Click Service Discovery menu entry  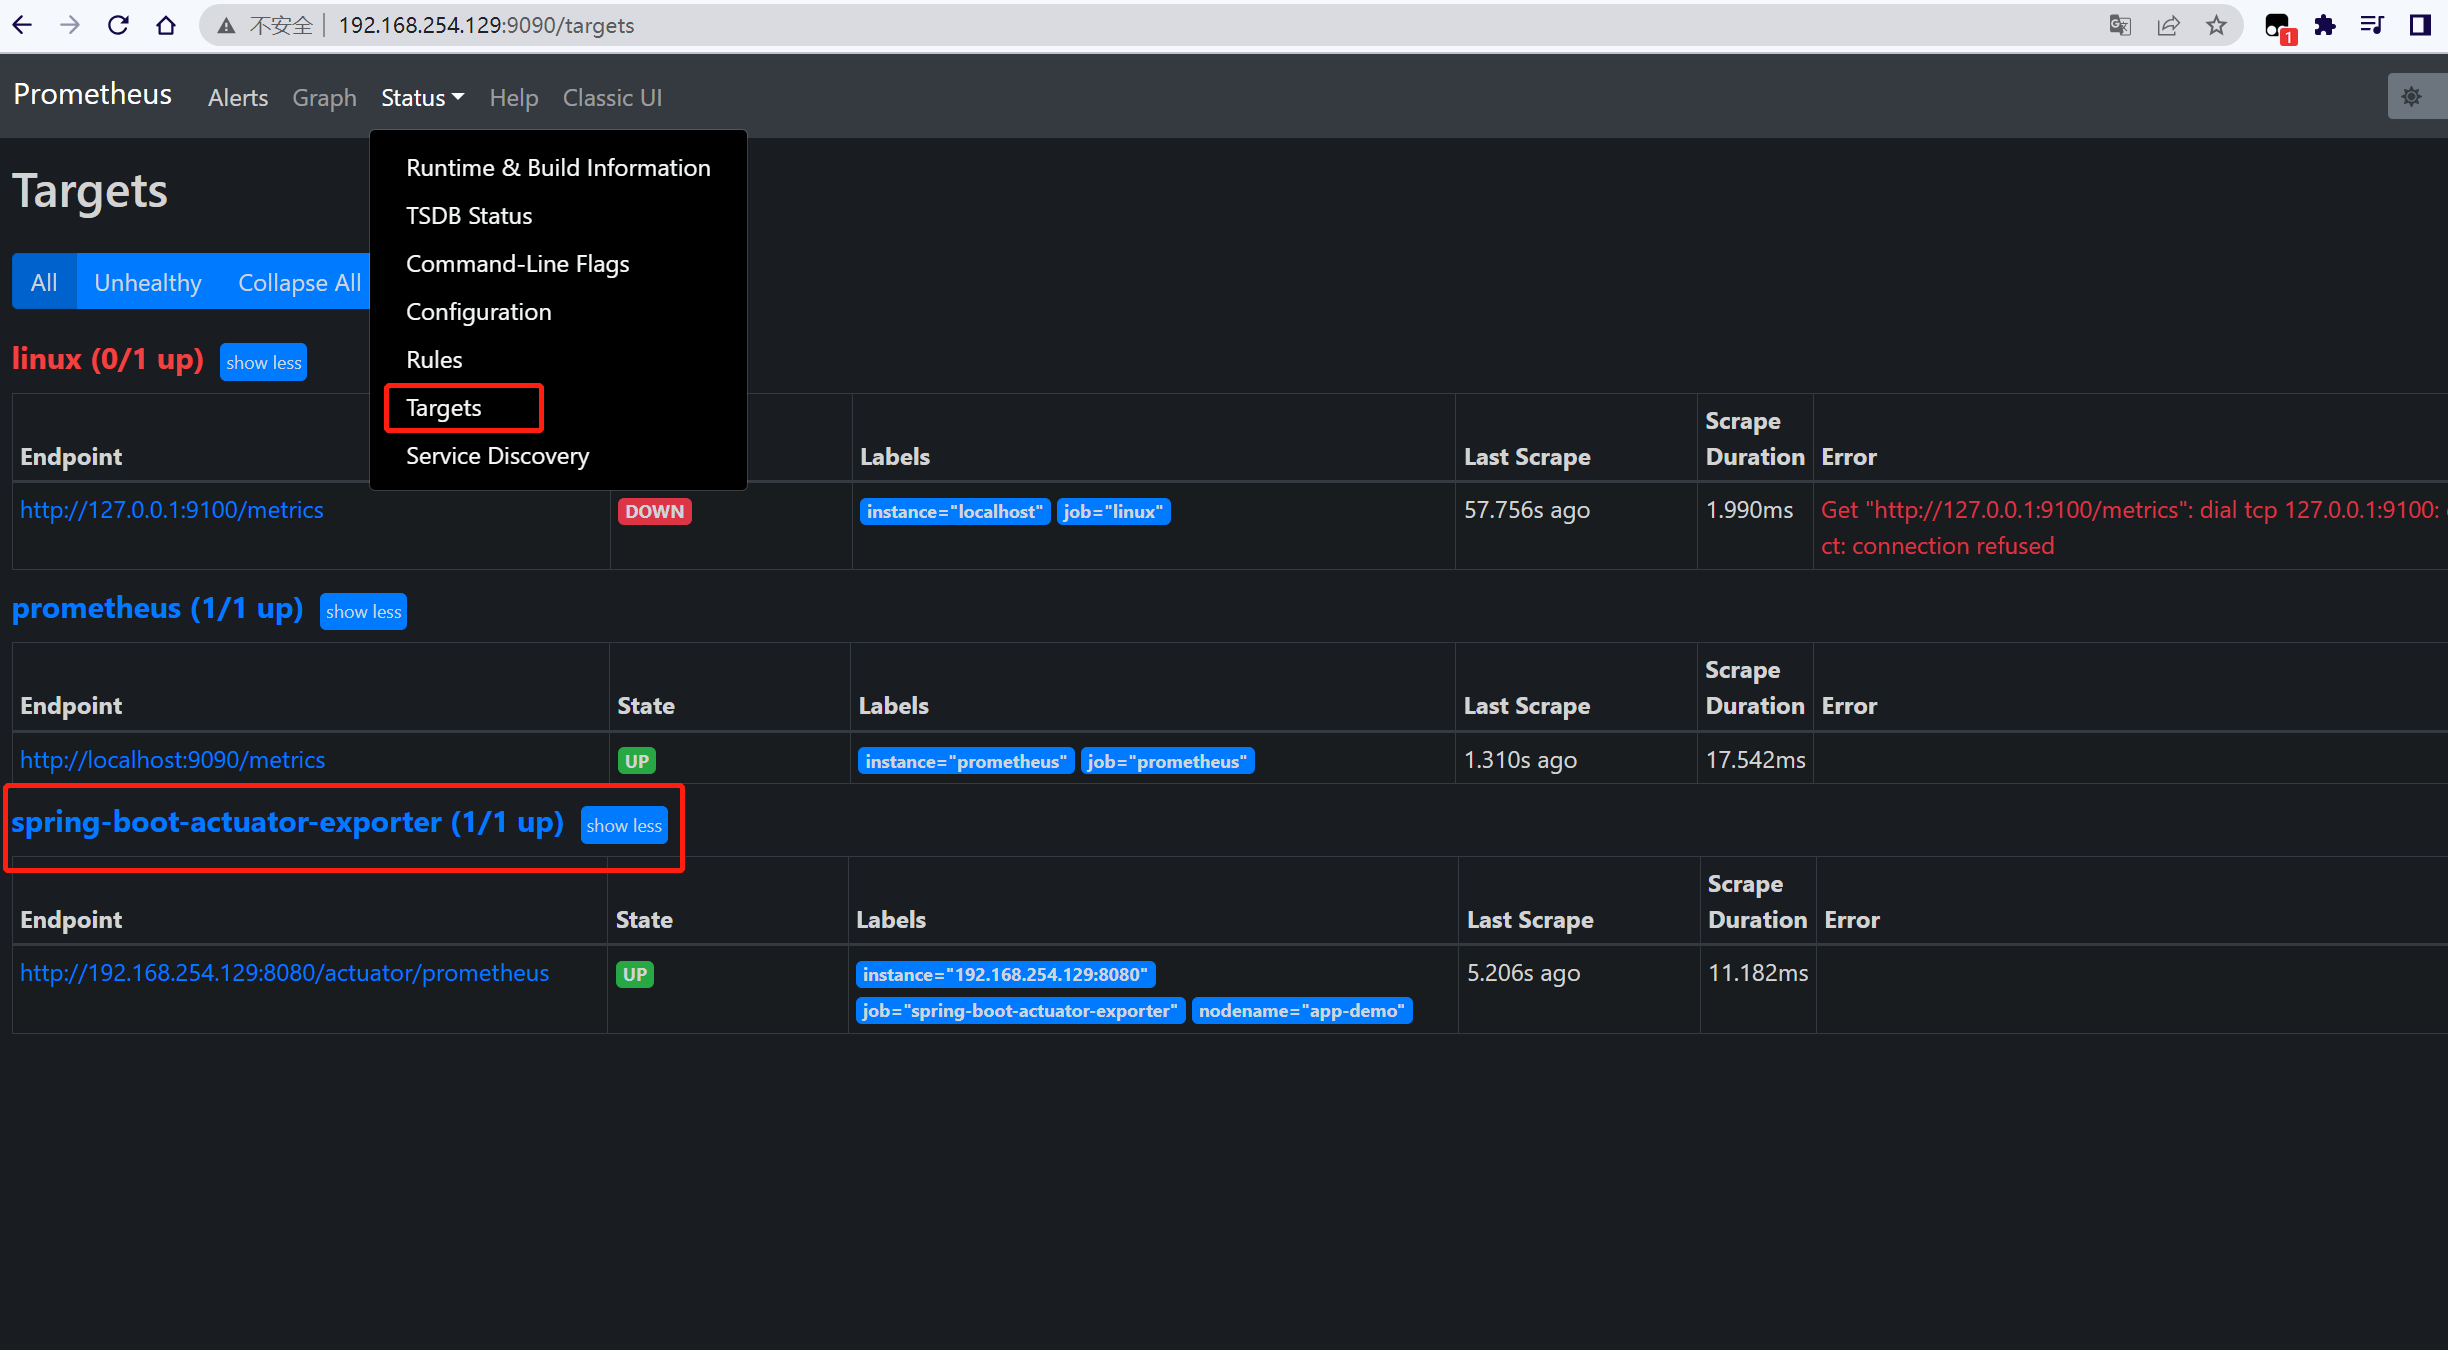(497, 454)
